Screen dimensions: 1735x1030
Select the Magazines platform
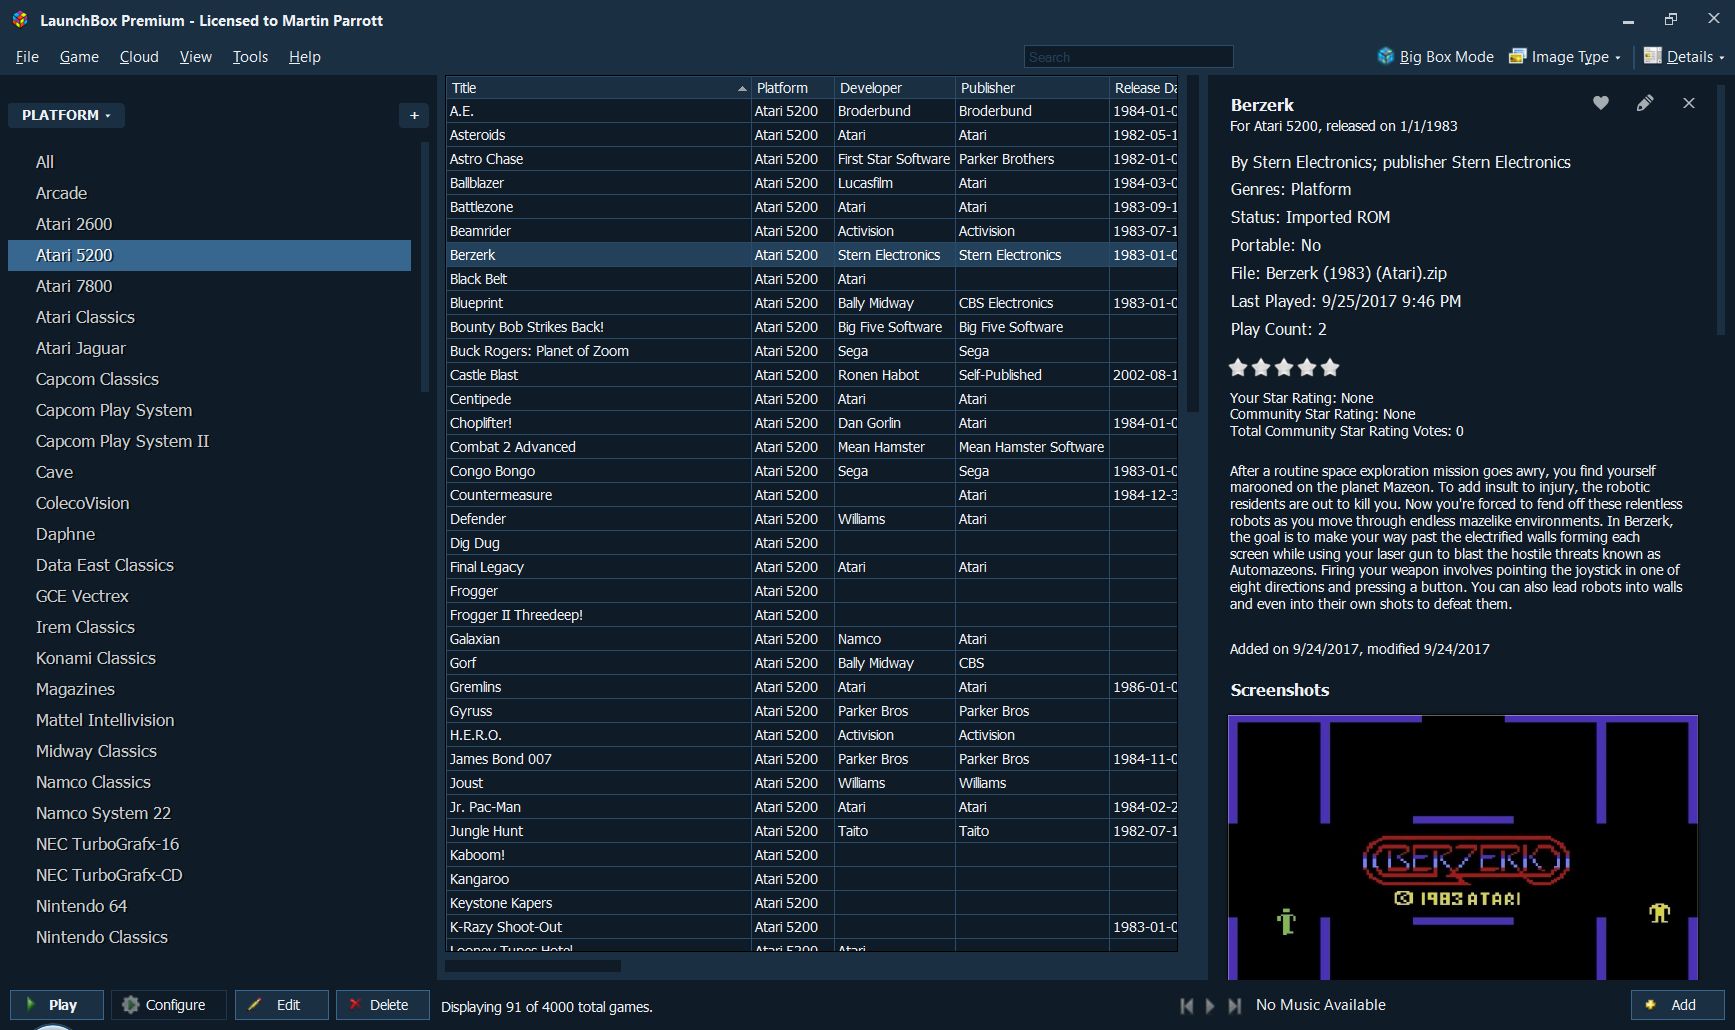[x=209, y=689]
